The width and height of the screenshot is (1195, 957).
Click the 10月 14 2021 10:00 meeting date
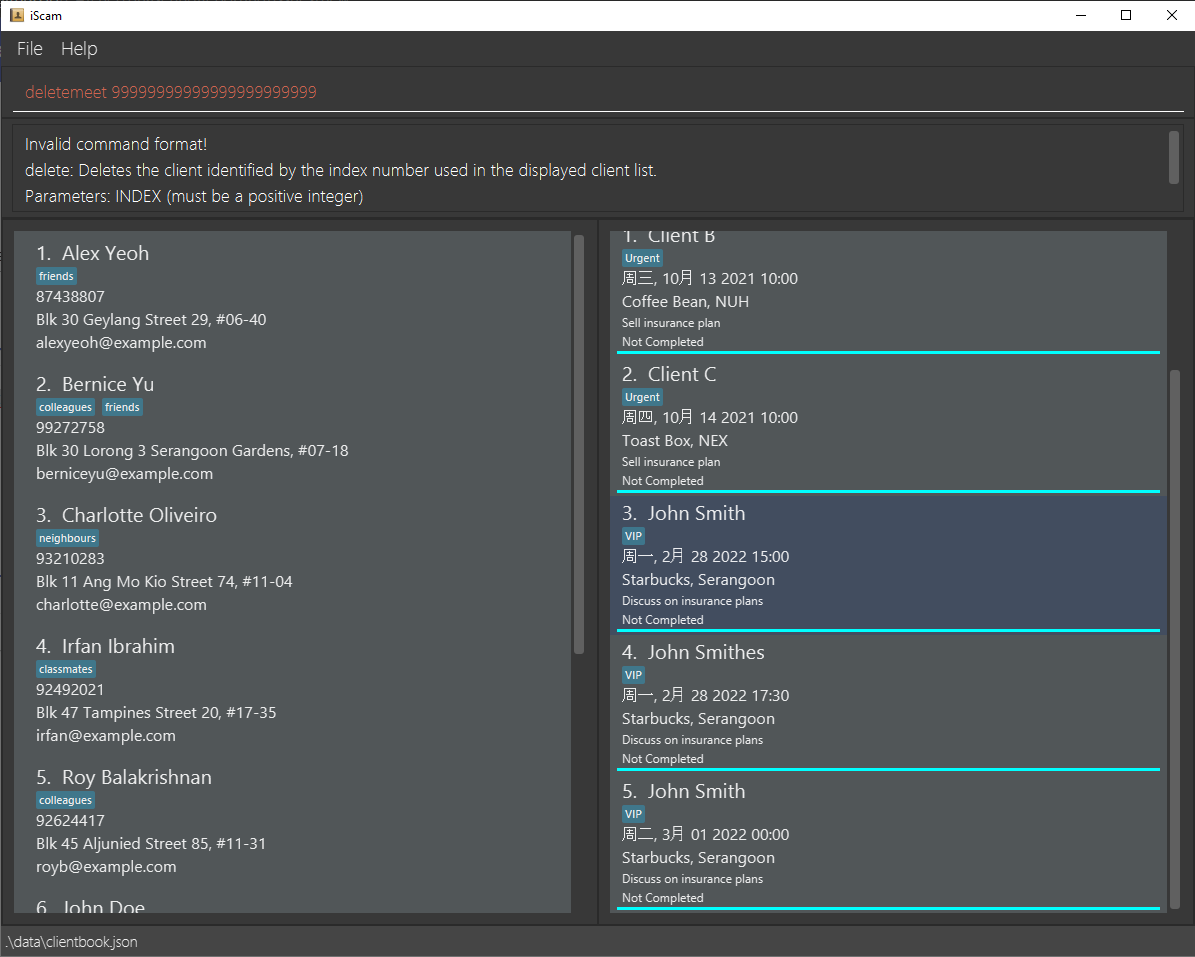710,418
